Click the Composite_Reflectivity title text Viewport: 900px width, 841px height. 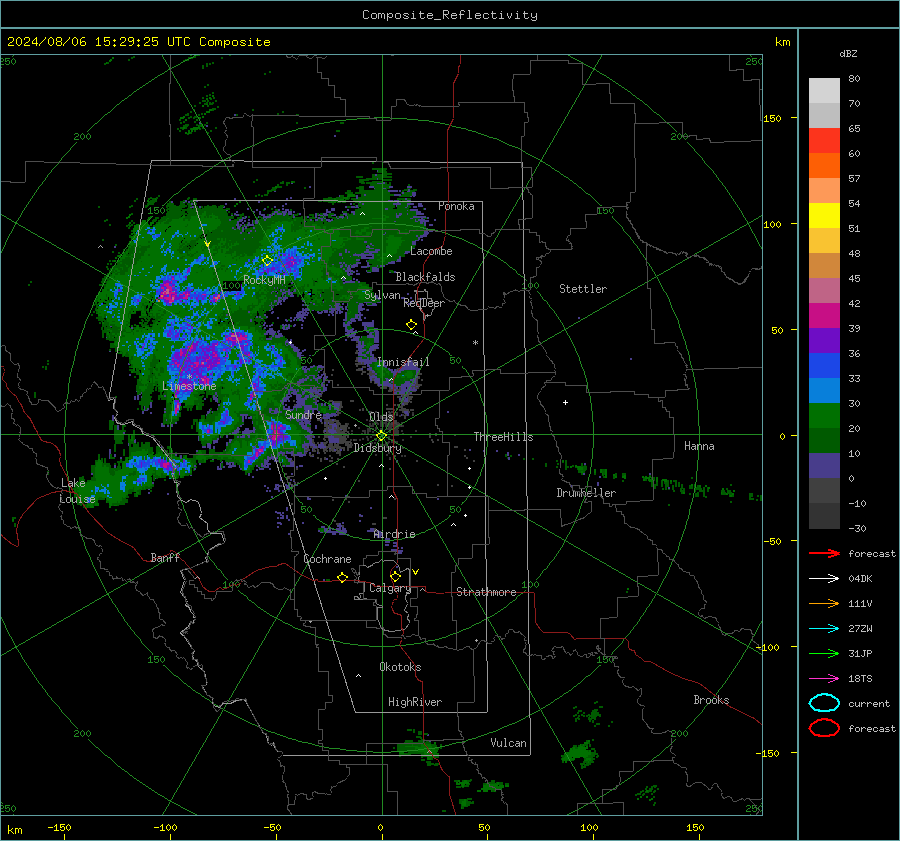(x=450, y=15)
